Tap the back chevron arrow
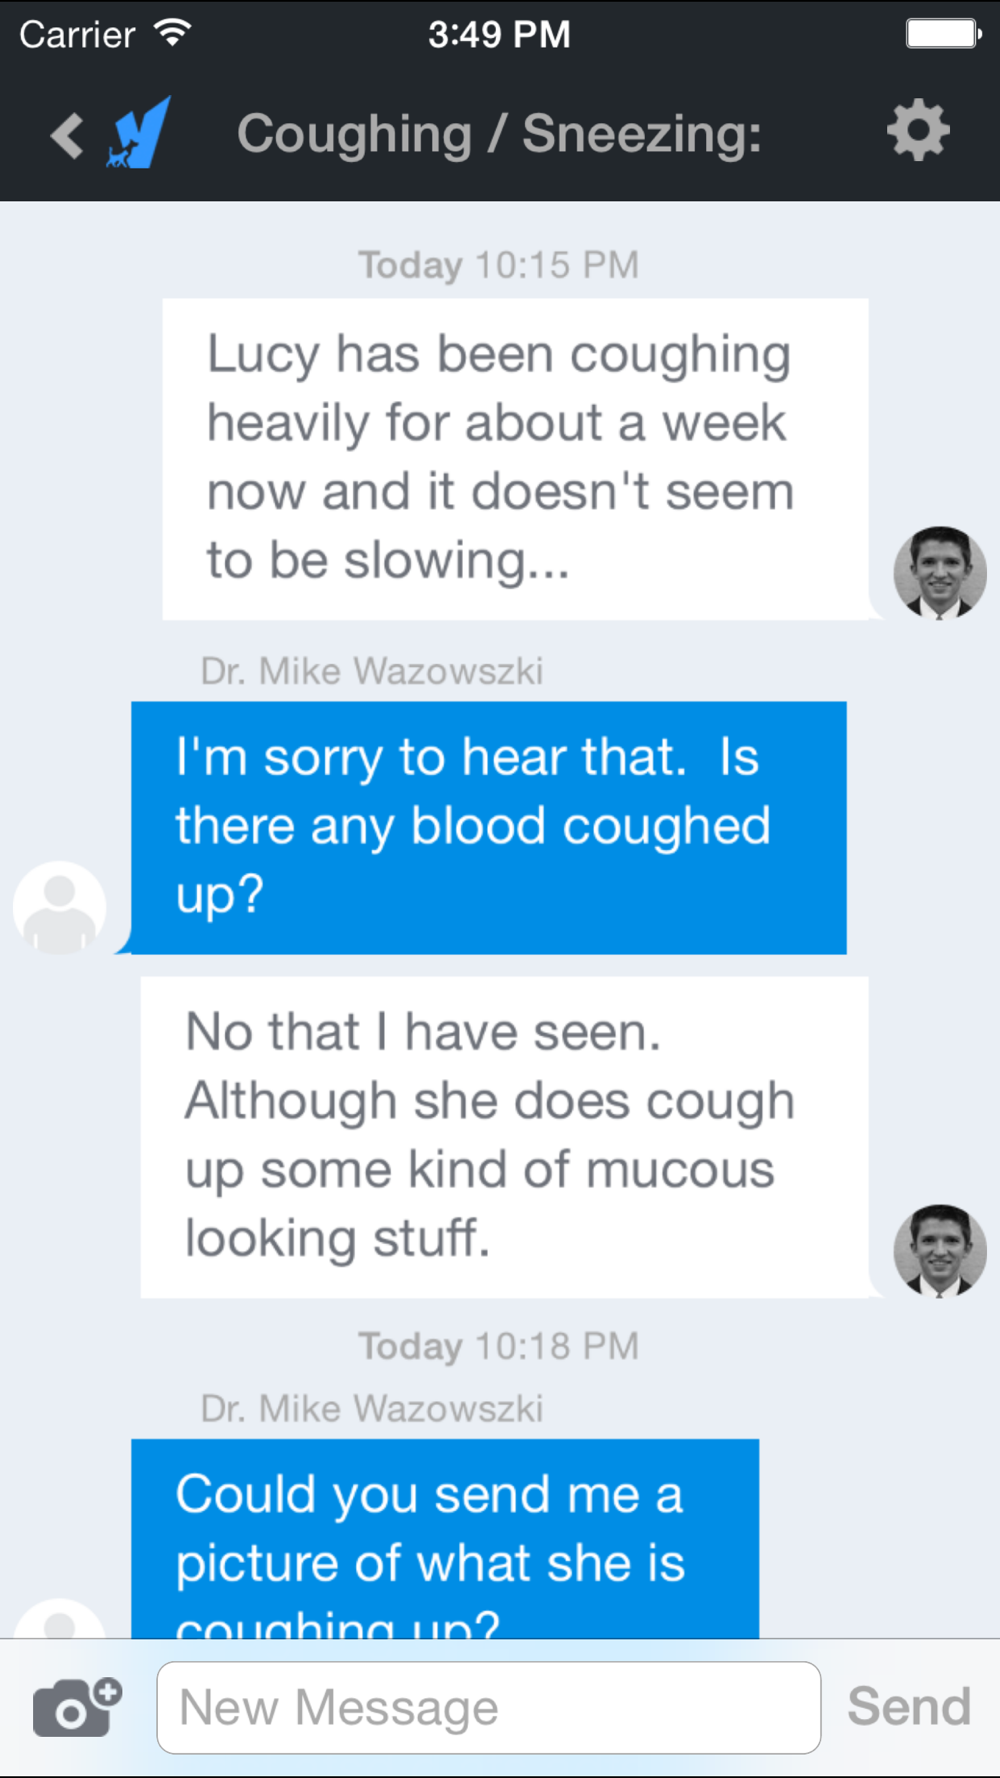This screenshot has width=1000, height=1778. (x=67, y=135)
